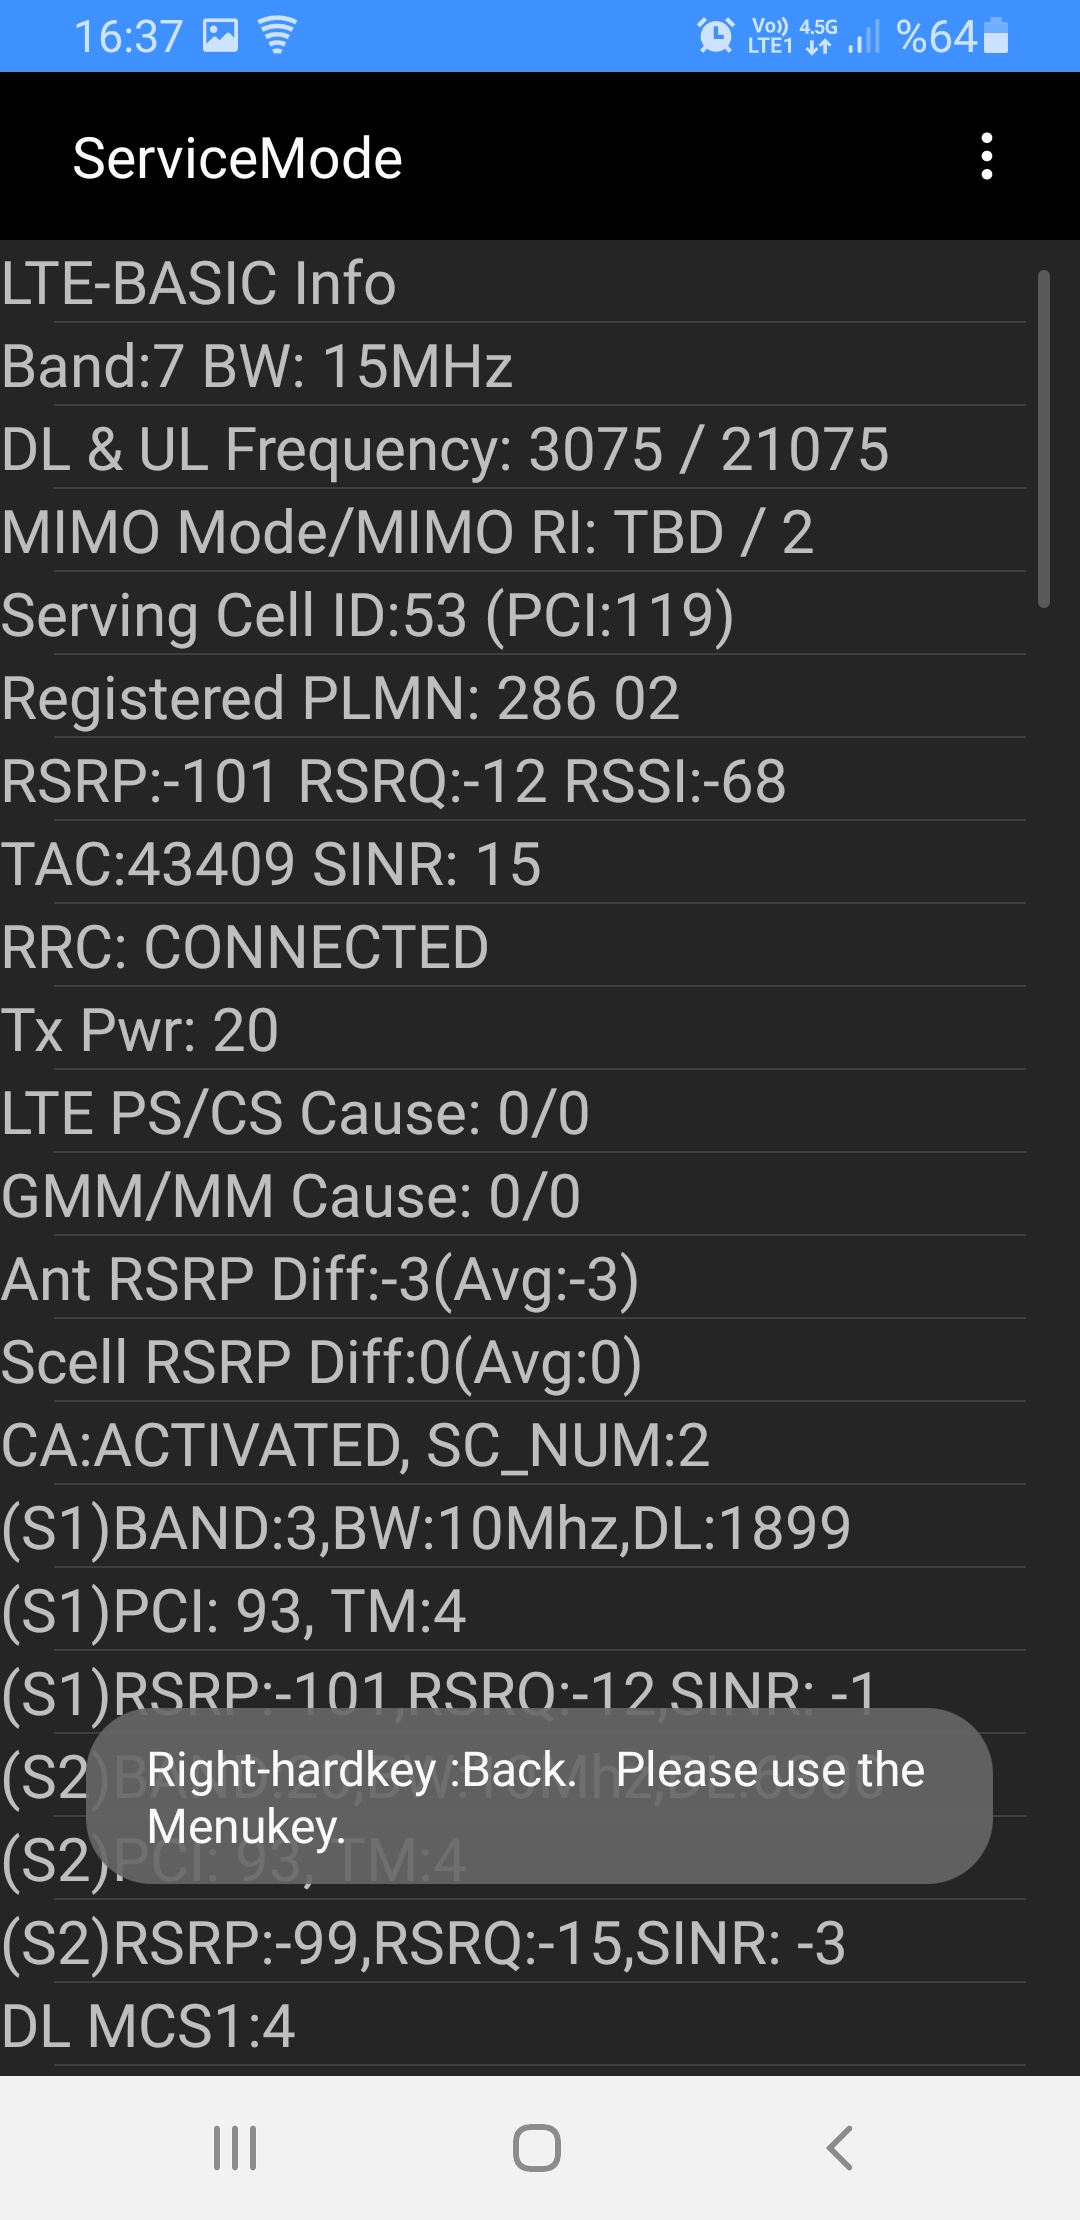Tap the VoLTE LTE1 indicator
The image size is (1080, 2220).
coord(770,36)
